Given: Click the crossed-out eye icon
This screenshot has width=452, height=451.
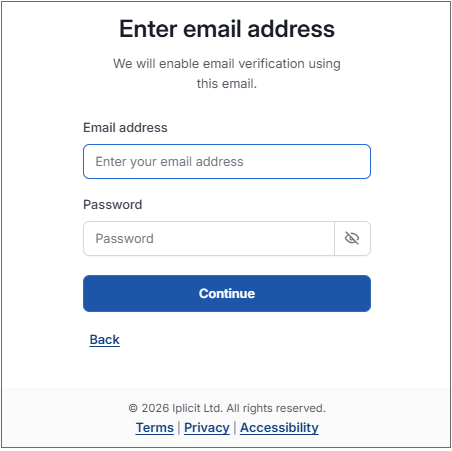Looking at the screenshot, I should tap(352, 238).
